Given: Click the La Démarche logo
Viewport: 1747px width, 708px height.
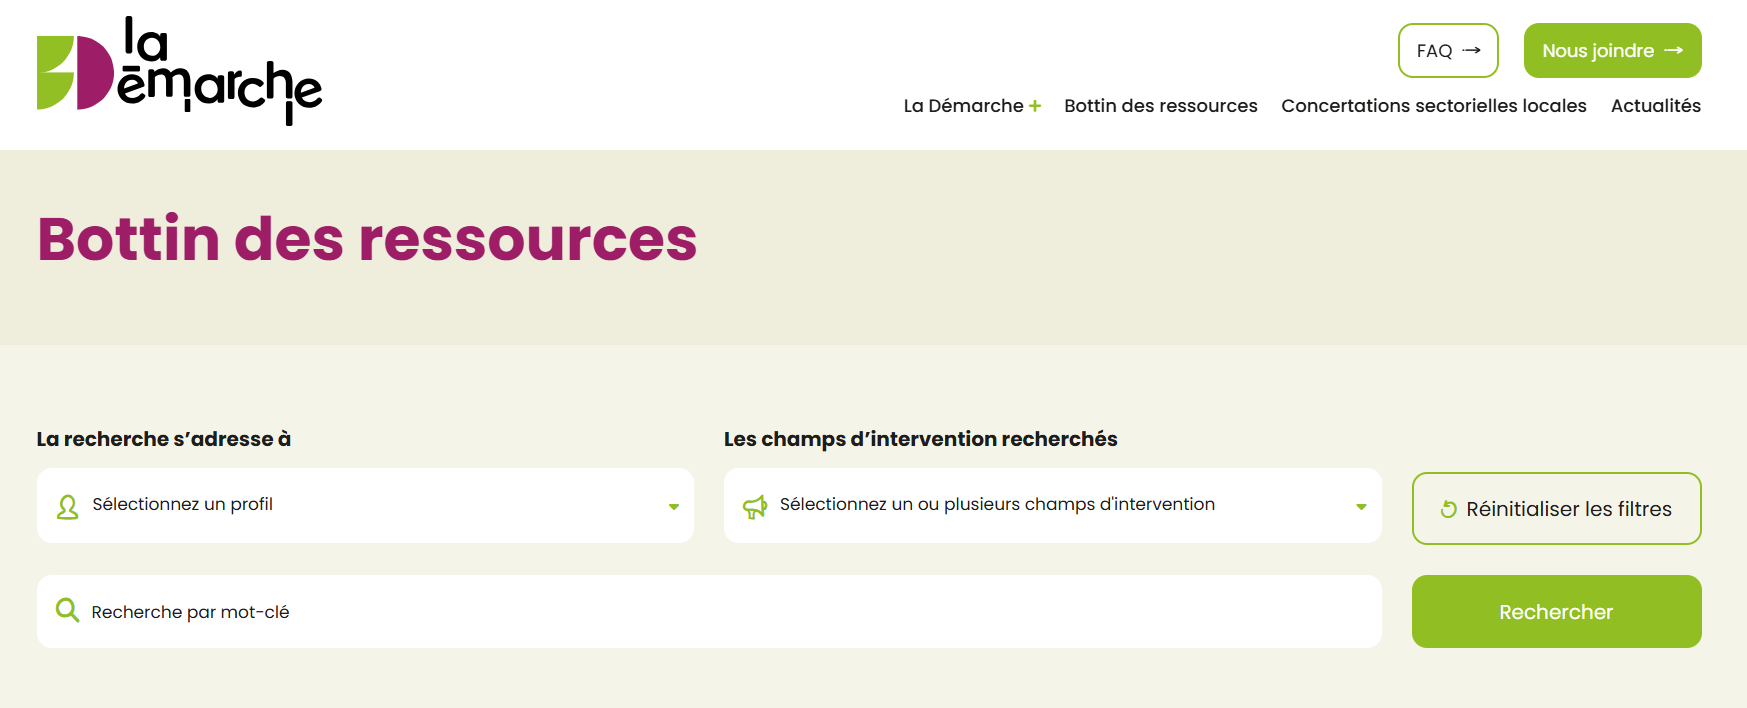Looking at the screenshot, I should (x=179, y=71).
